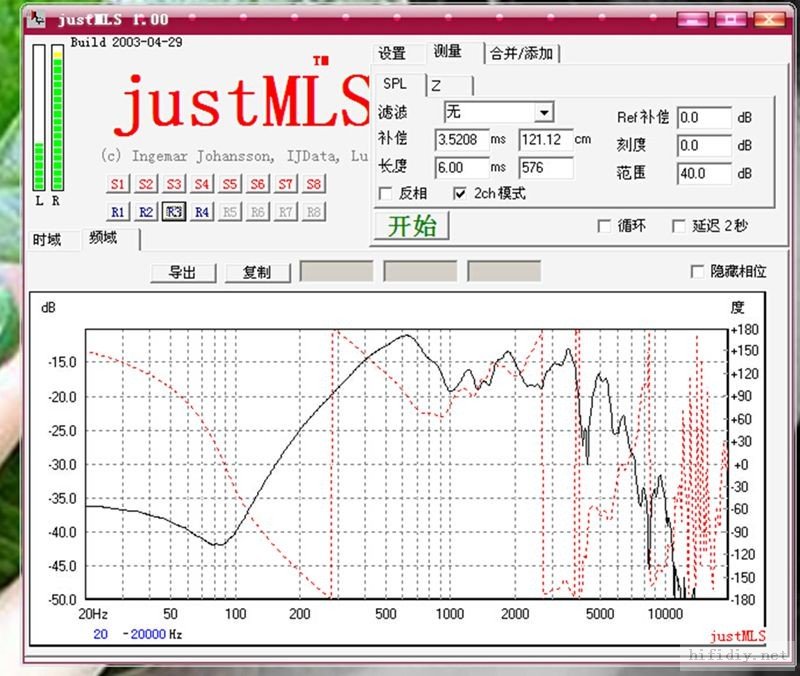Image resolution: width=800 pixels, height=676 pixels.
Task: Click the R1 reference slot button
Action: click(118, 212)
